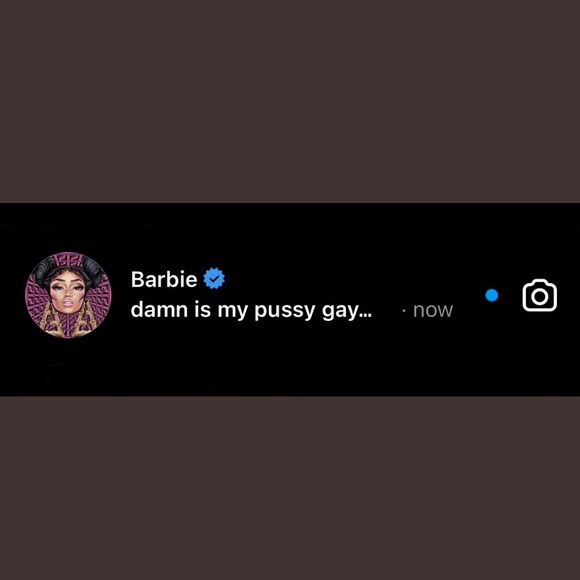Click the checkmark inside the blue badge
Screen dimensions: 580x580
[x=214, y=279]
